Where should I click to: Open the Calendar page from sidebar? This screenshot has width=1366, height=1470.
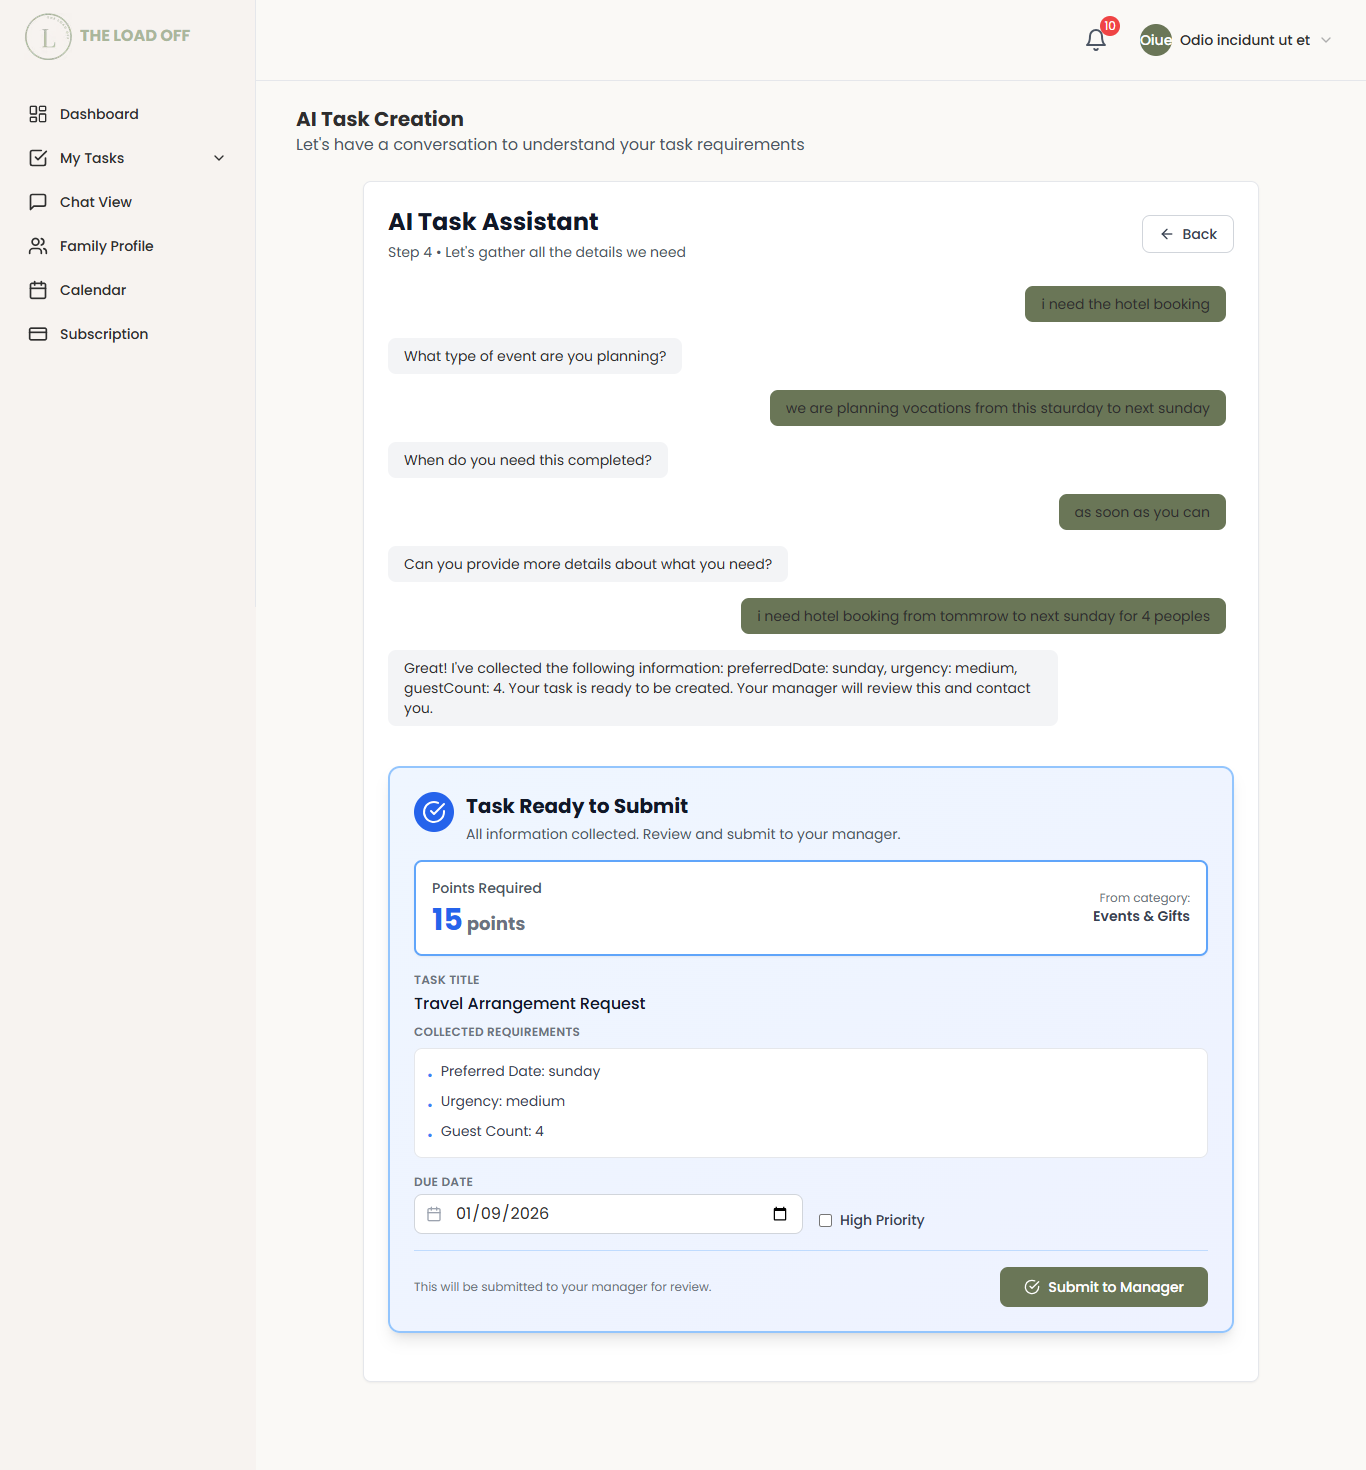tap(128, 290)
